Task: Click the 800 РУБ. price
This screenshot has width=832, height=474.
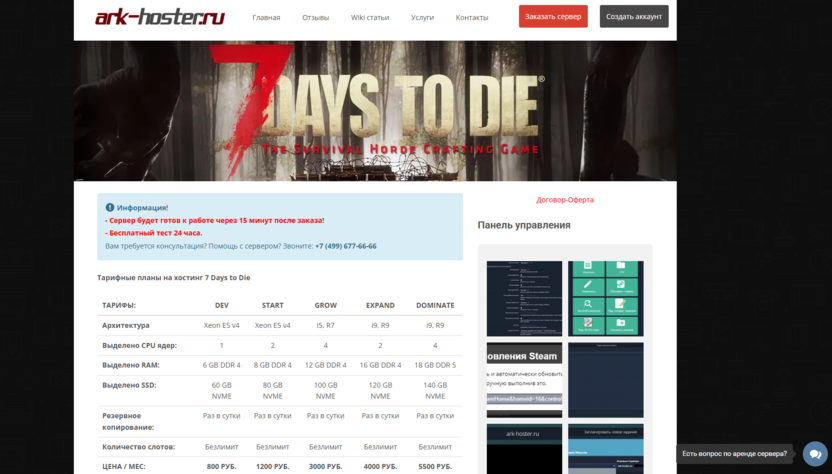Action: (x=222, y=467)
